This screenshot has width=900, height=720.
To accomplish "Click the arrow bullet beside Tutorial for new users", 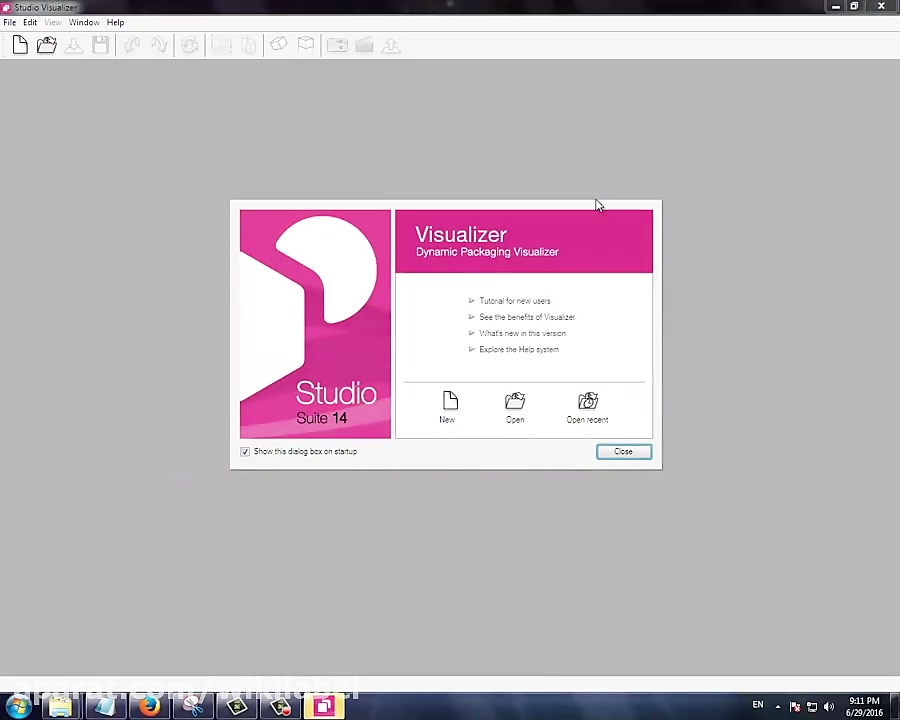I will coord(472,300).
